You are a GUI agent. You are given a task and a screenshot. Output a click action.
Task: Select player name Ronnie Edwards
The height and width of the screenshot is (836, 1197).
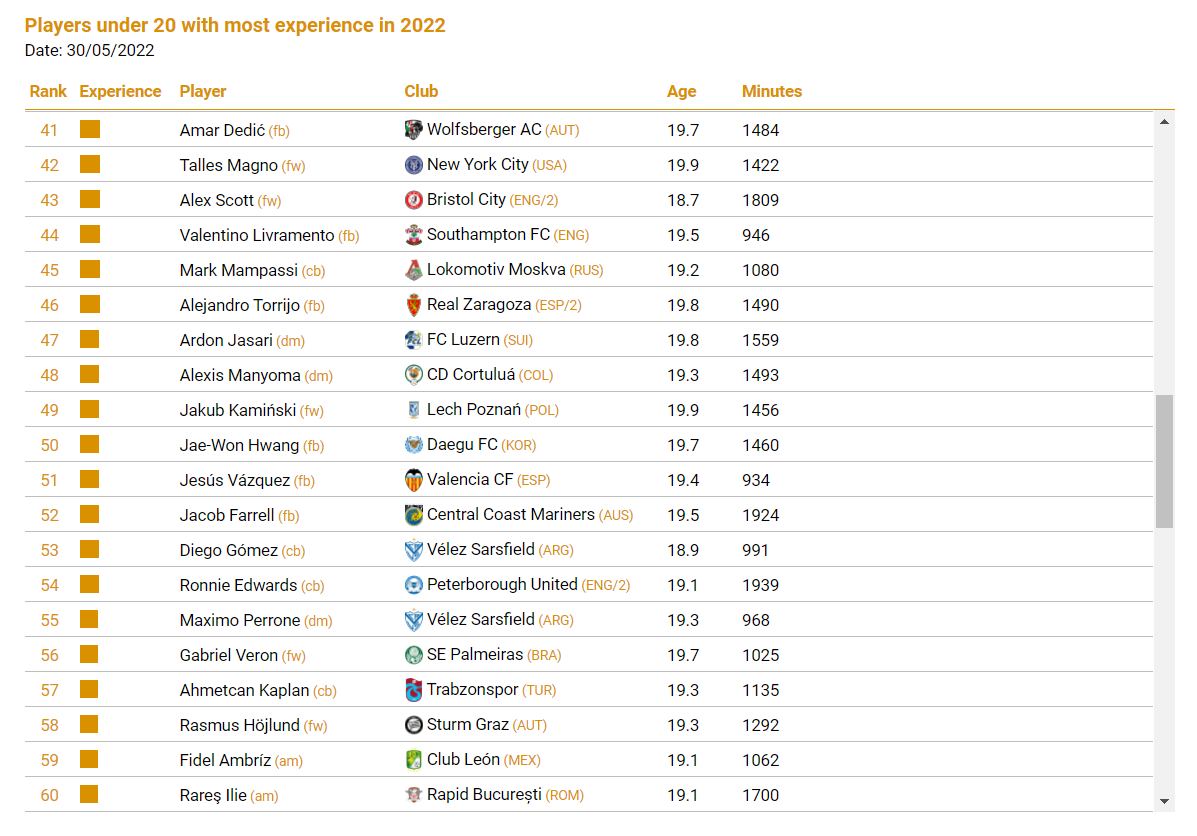pos(238,586)
